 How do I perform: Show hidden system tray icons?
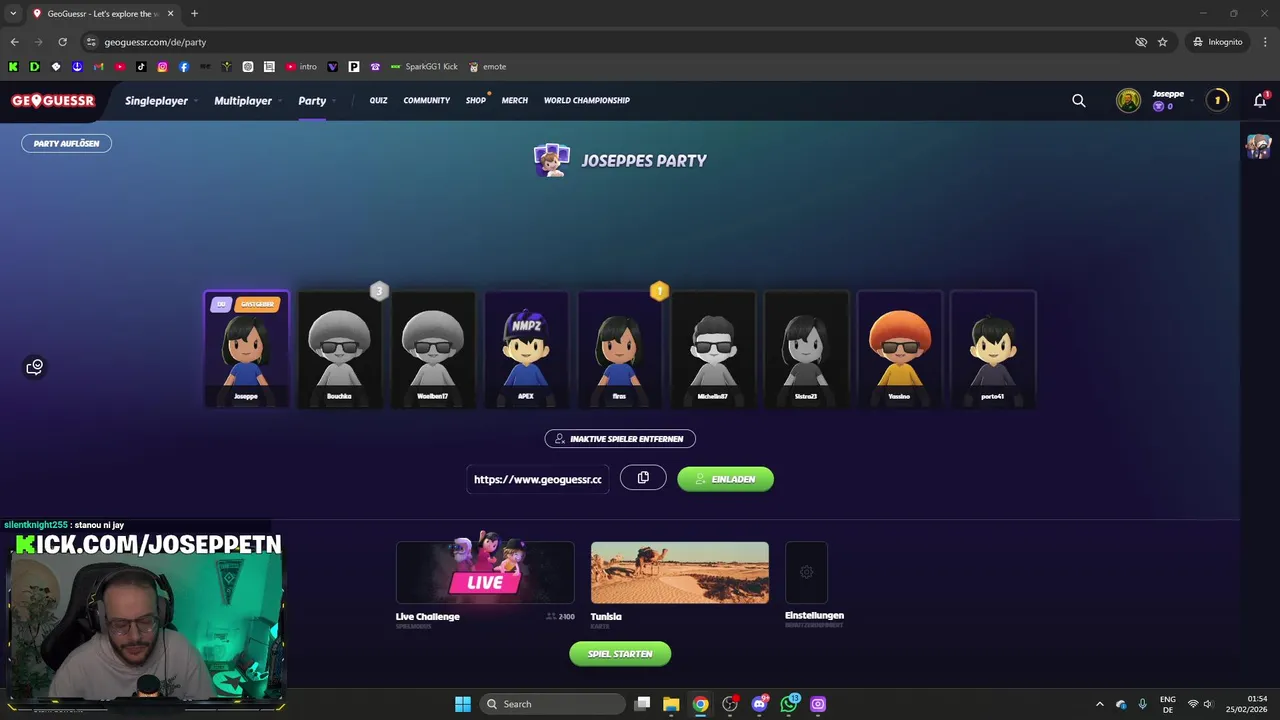pyautogui.click(x=1100, y=704)
